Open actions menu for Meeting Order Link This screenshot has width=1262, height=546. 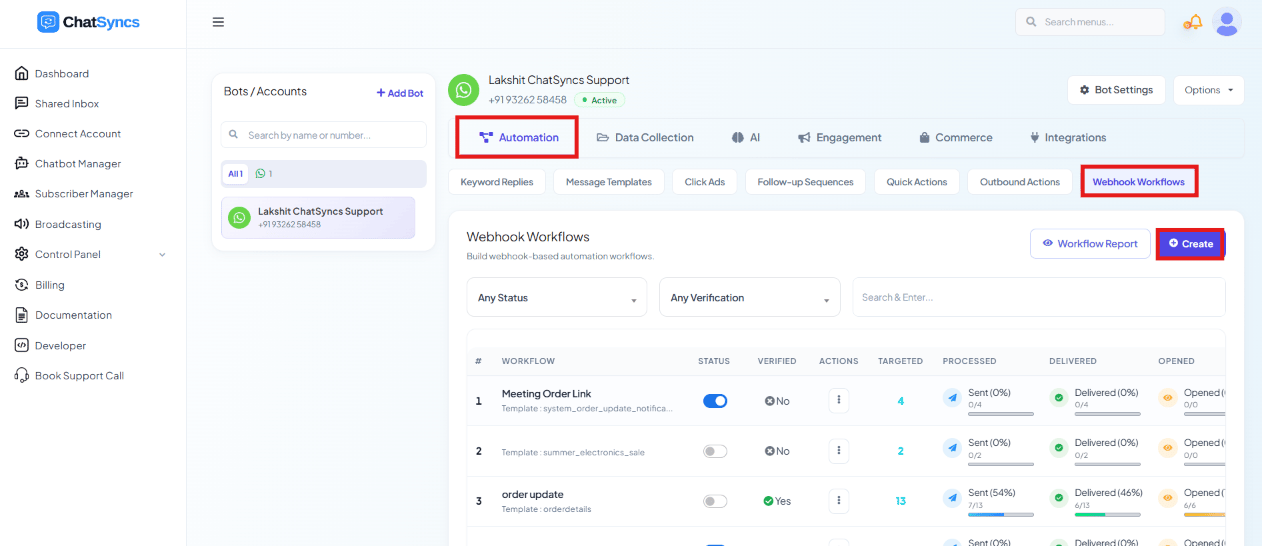[x=839, y=400]
